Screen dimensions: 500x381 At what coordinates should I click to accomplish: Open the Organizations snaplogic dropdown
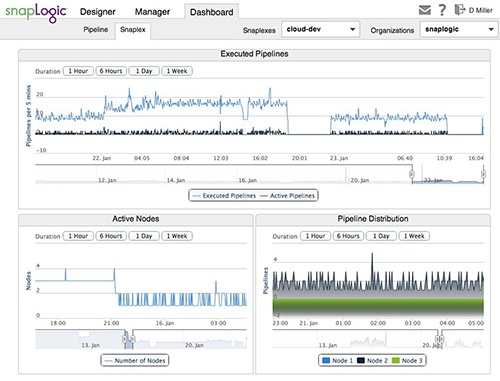(x=459, y=29)
